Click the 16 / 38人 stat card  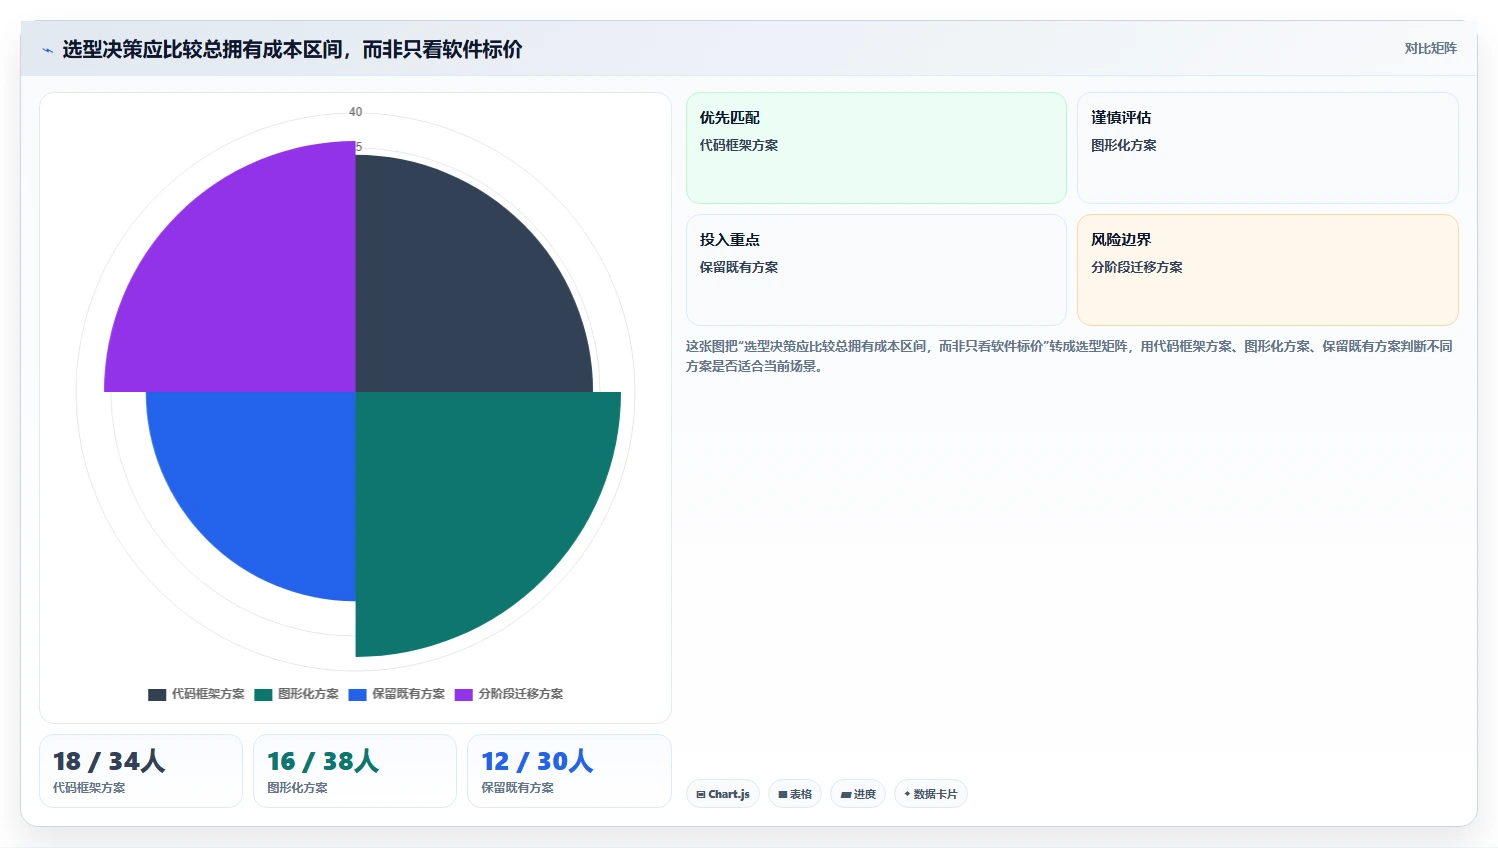[x=355, y=771]
